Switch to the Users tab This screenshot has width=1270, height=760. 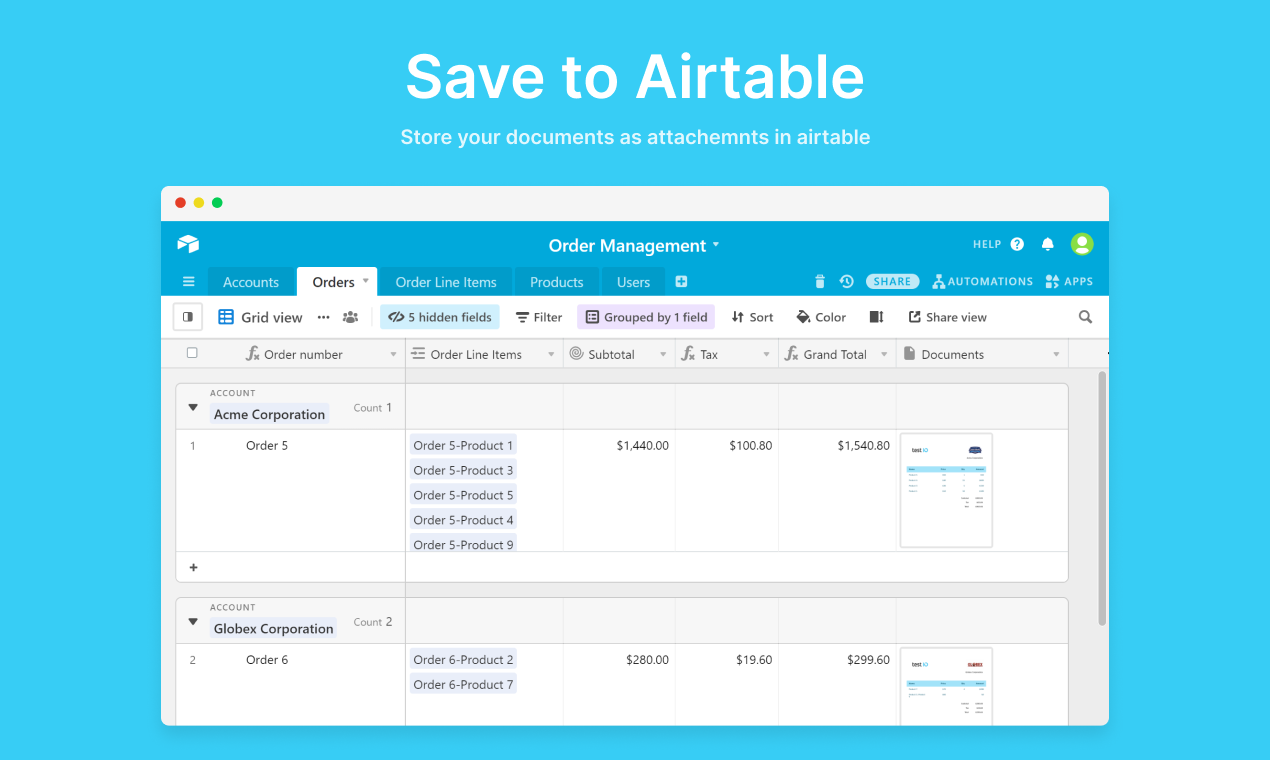tap(633, 282)
